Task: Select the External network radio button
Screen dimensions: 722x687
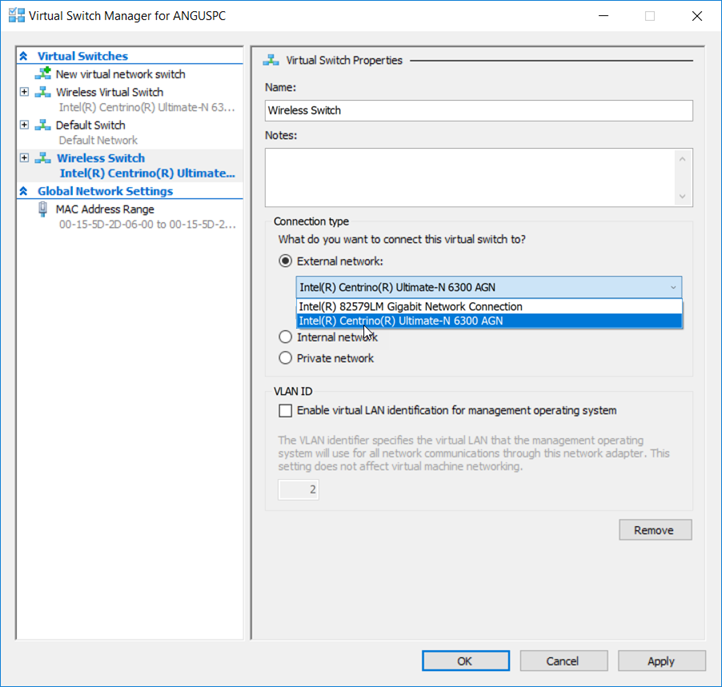Action: point(285,261)
